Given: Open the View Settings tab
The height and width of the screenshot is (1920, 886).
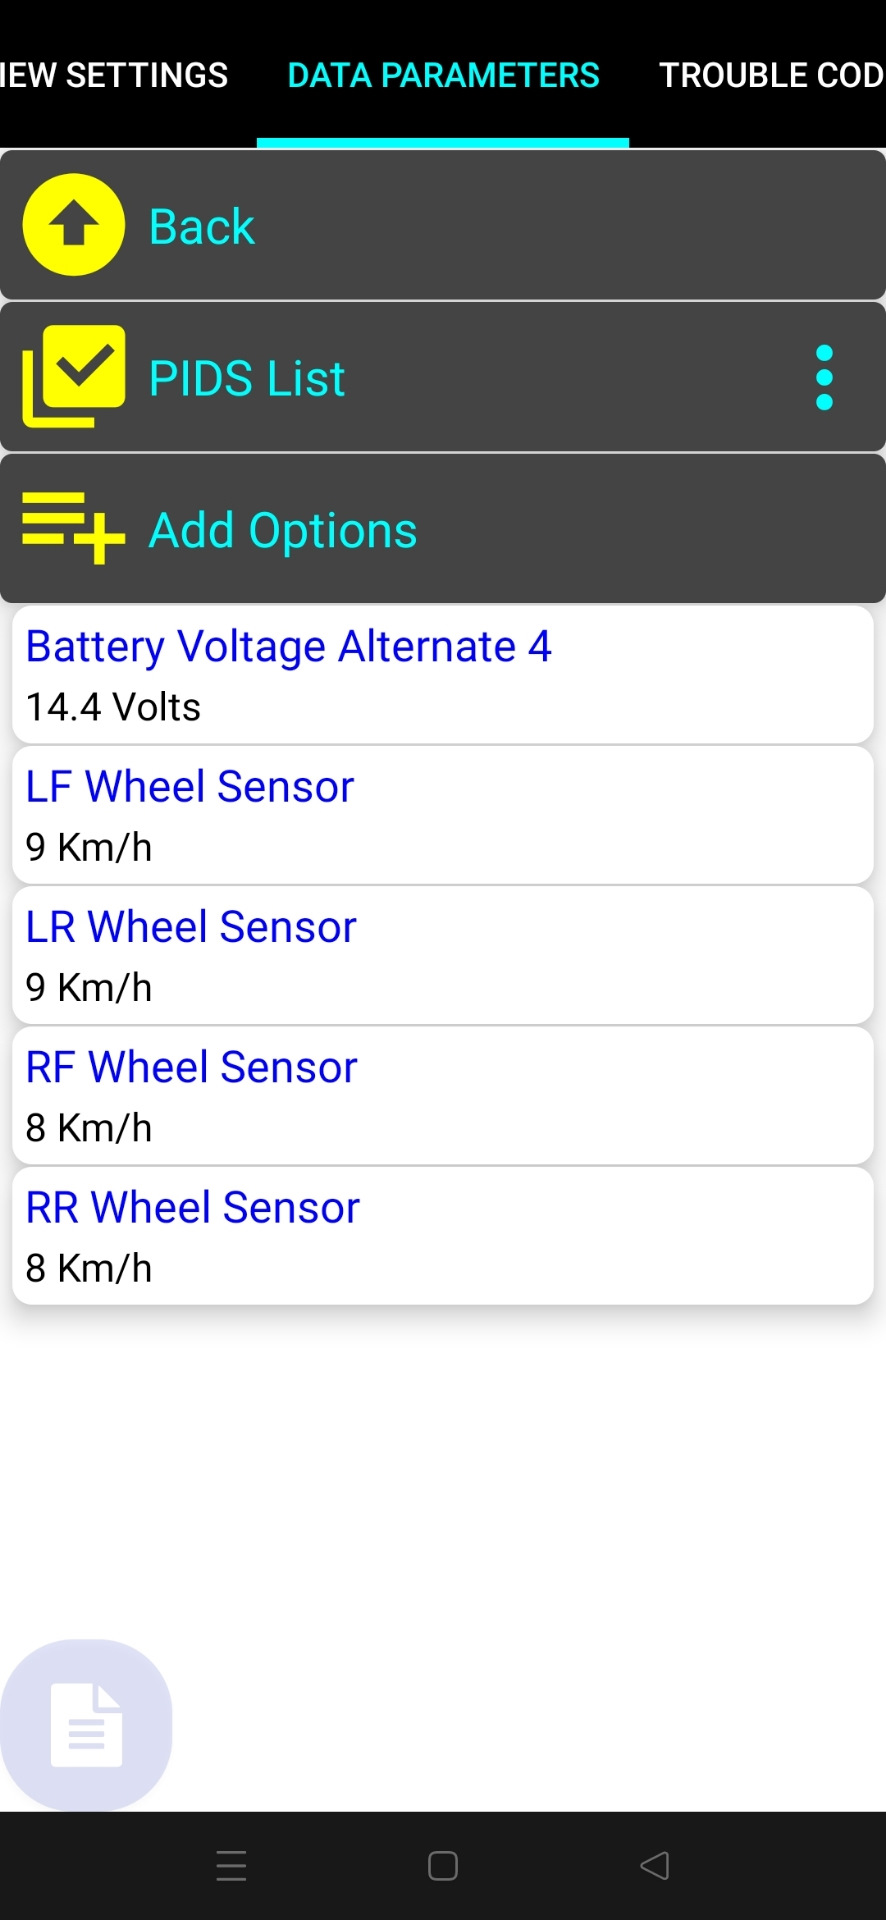Looking at the screenshot, I should (x=114, y=75).
